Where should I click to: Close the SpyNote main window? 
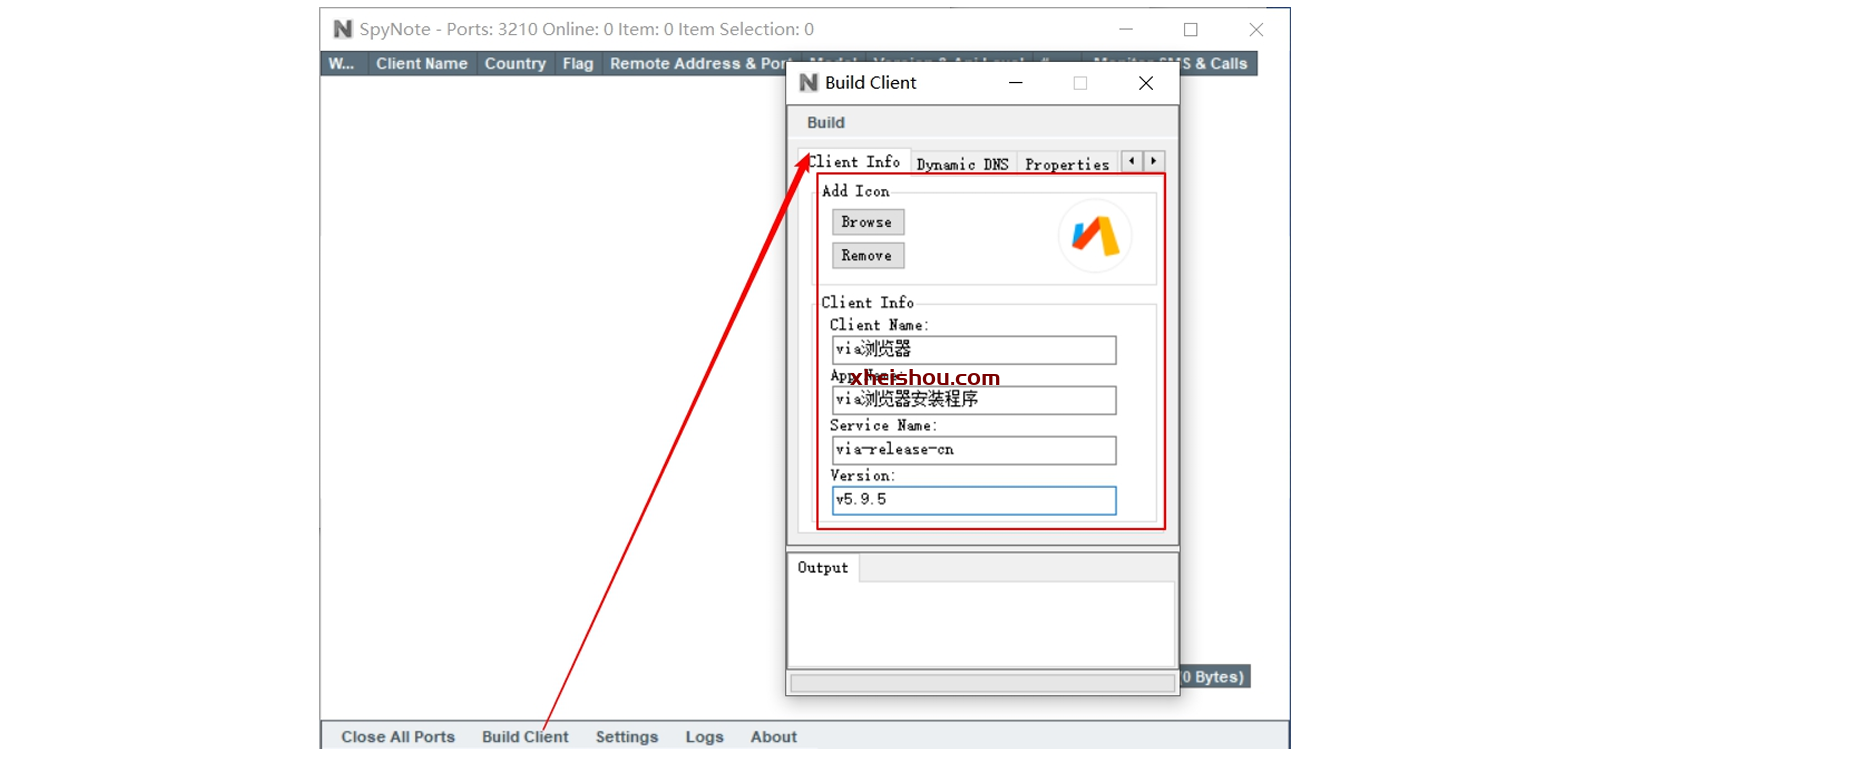pos(1256,30)
